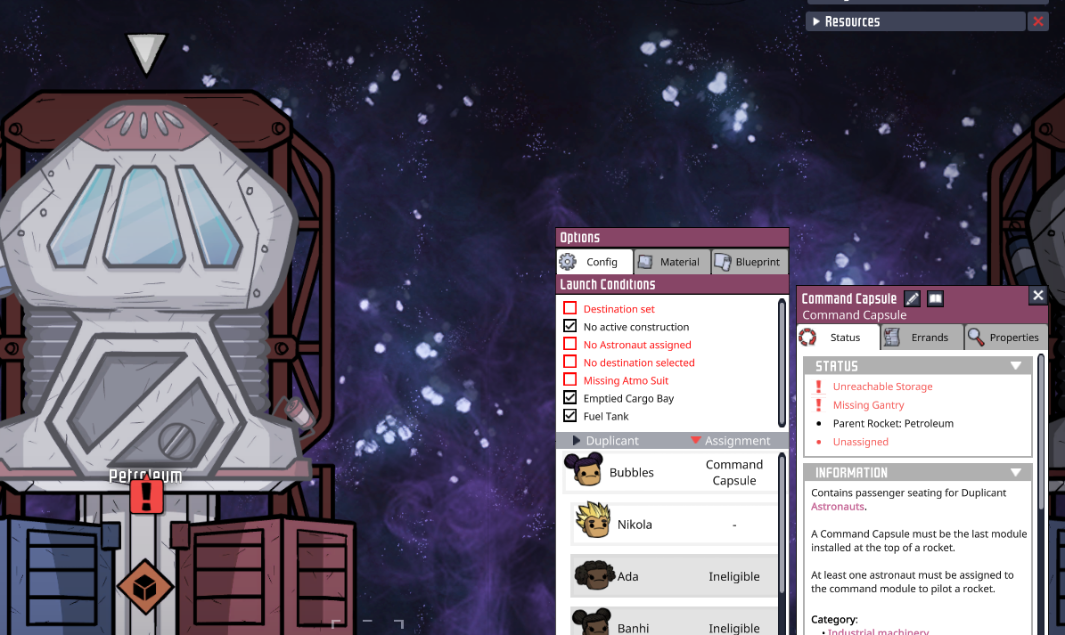
Task: Sort by the Duplicant column arrow
Action: pos(577,440)
